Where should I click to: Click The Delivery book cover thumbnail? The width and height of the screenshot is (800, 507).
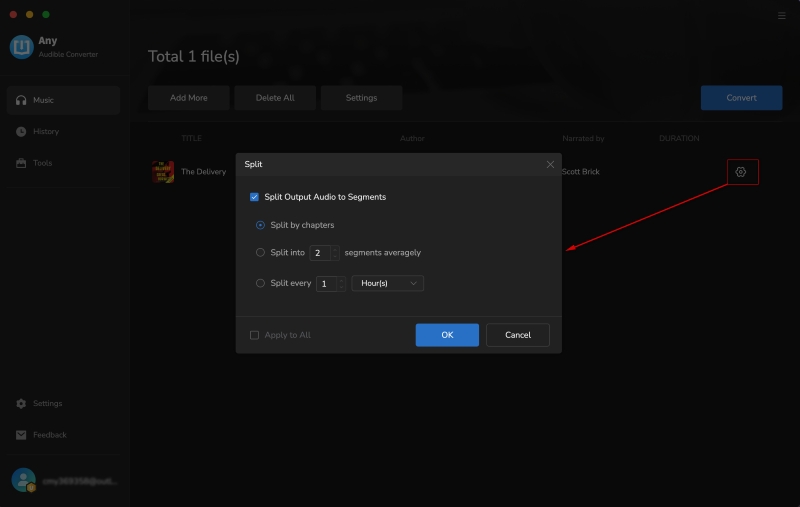[163, 172]
